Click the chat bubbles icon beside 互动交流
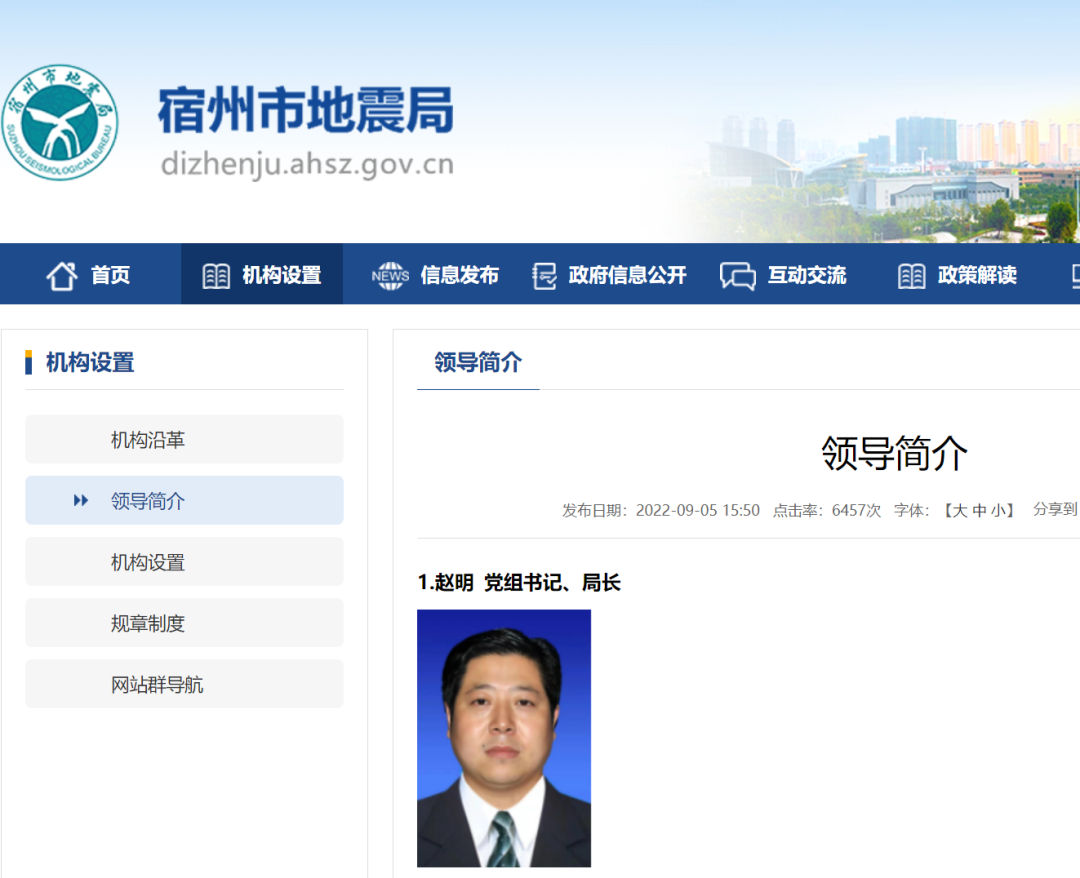The width and height of the screenshot is (1080, 878). pos(738,276)
